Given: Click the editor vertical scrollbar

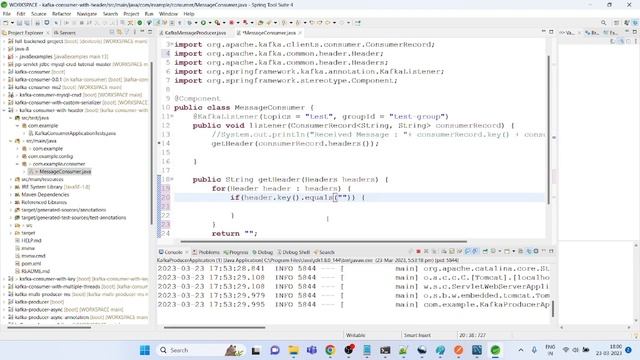Looking at the screenshot, I should pyautogui.click(x=549, y=129).
